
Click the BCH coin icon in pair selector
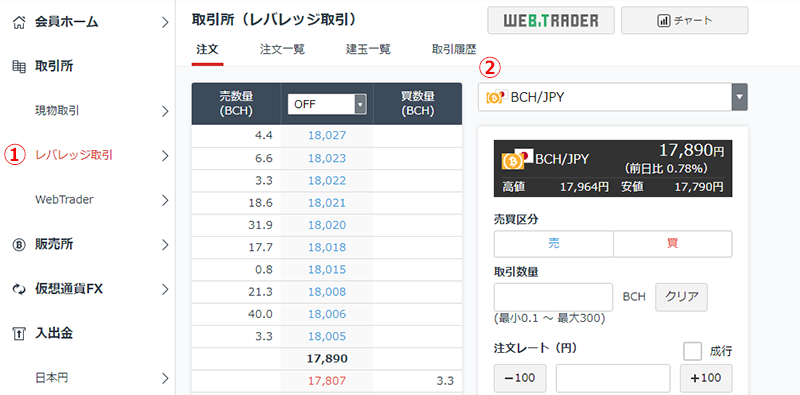(495, 97)
